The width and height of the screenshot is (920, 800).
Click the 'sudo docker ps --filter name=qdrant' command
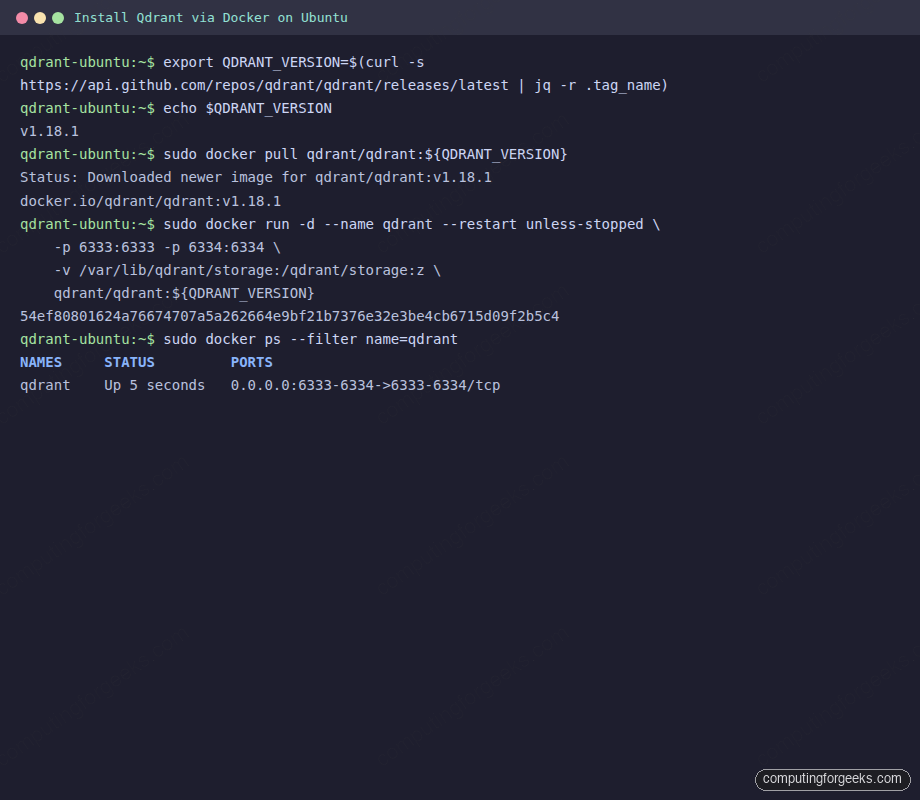pos(310,339)
